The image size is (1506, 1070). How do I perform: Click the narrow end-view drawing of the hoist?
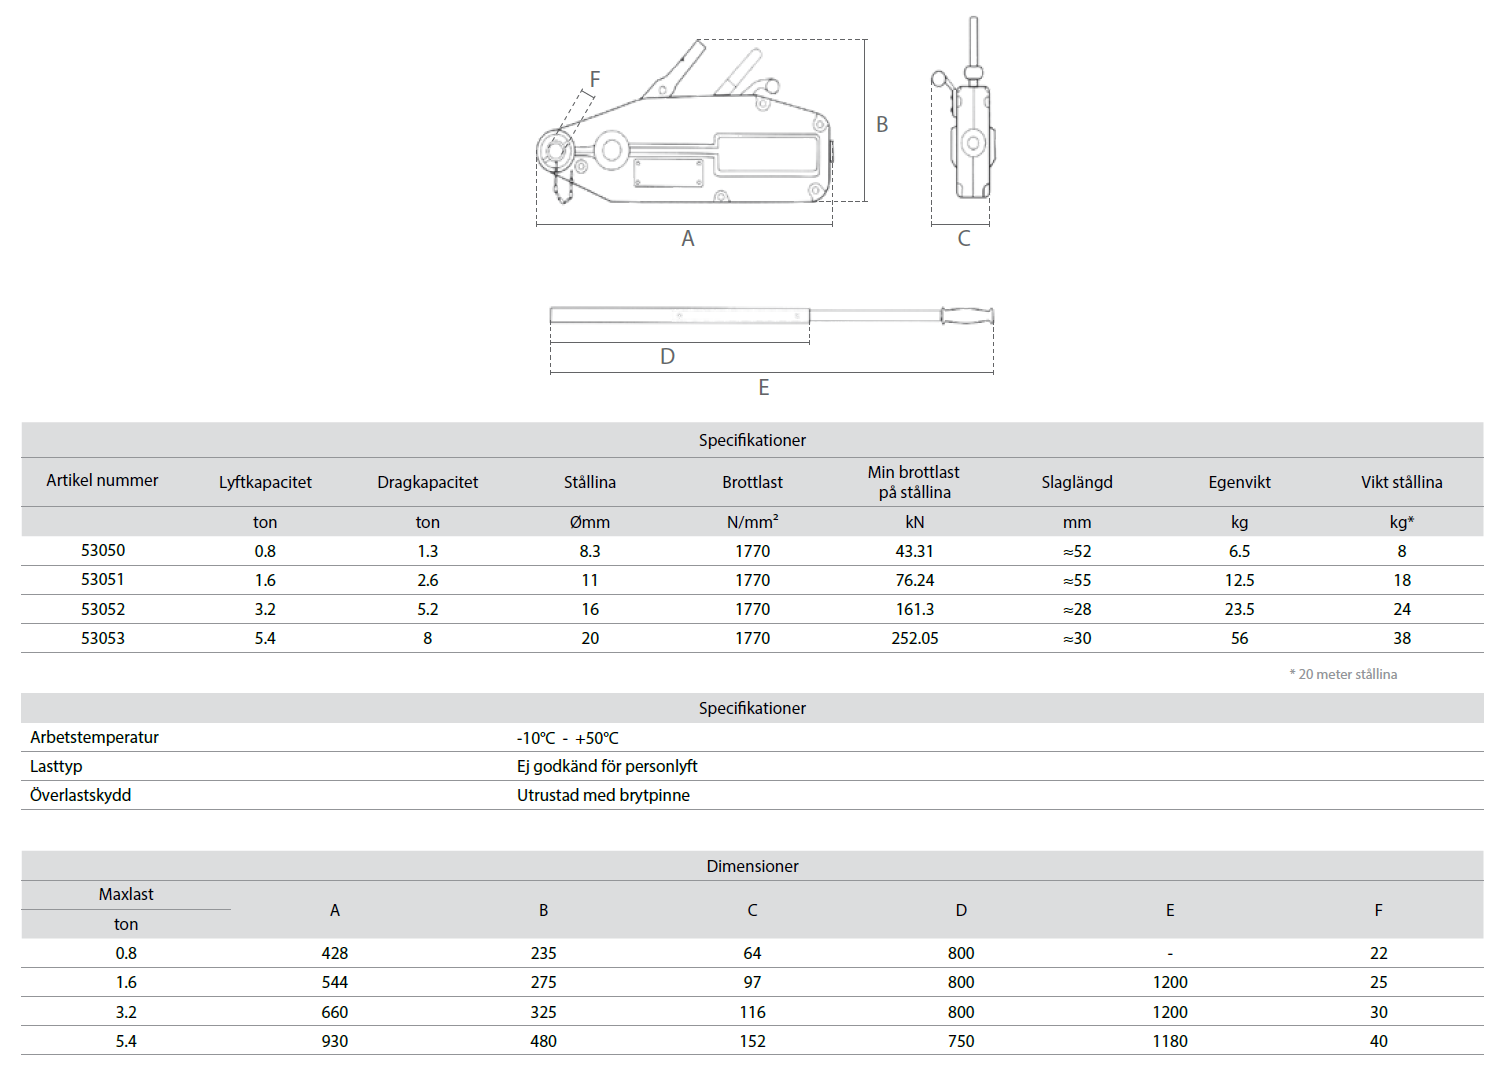pos(965,108)
